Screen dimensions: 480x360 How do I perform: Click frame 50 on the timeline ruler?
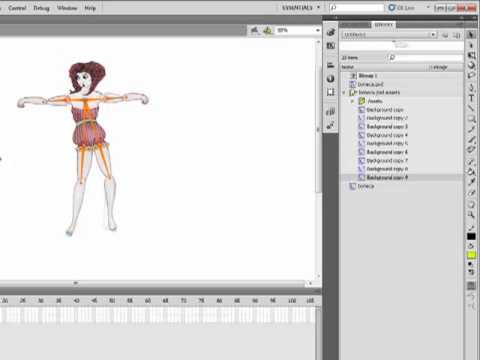pyautogui.click(x=112, y=301)
